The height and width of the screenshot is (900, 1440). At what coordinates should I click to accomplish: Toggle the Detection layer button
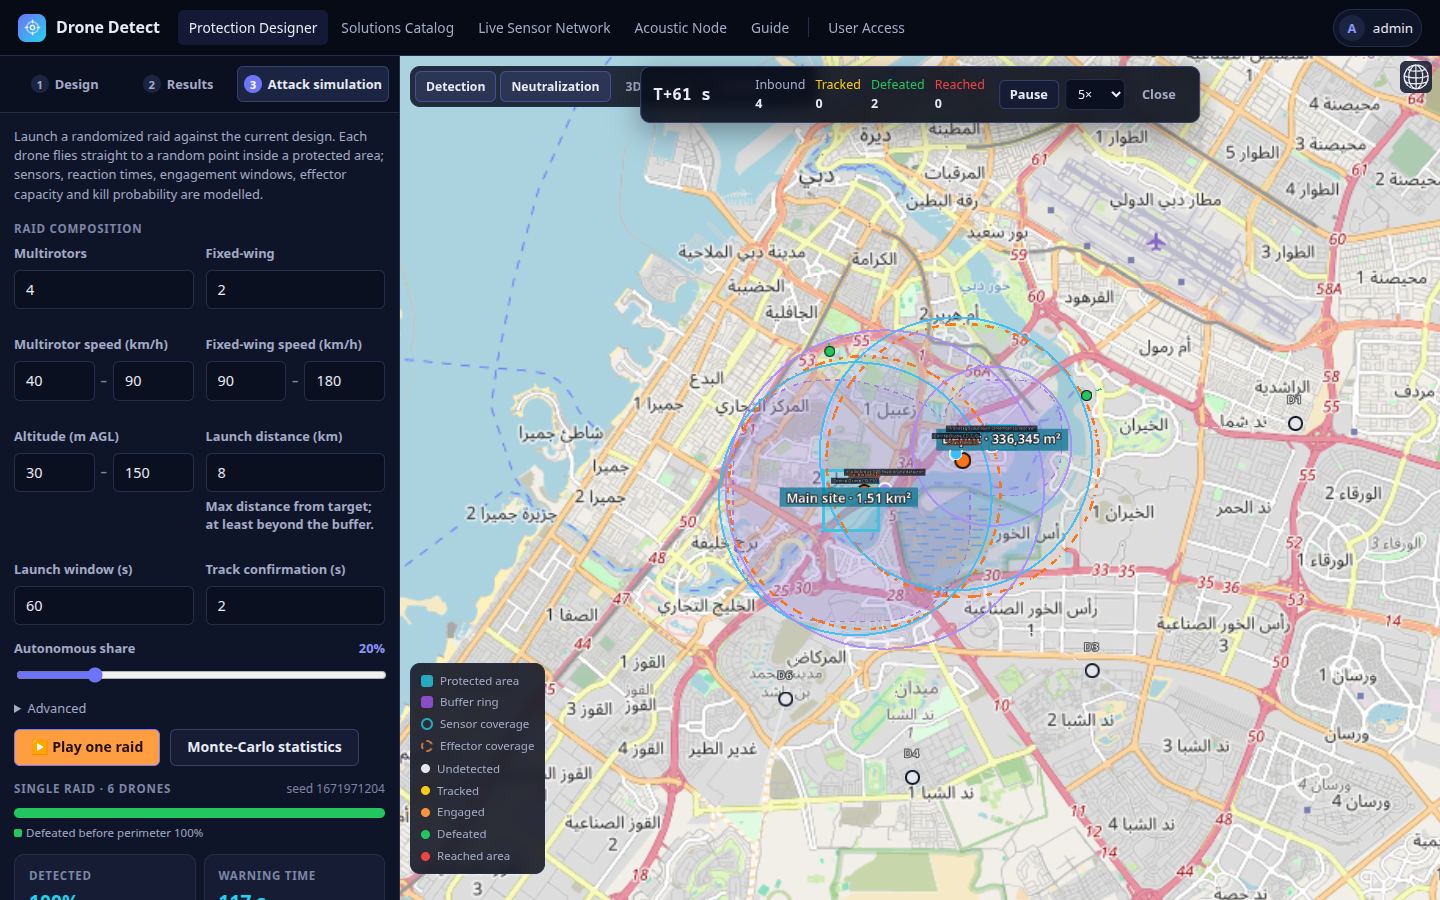click(x=455, y=86)
